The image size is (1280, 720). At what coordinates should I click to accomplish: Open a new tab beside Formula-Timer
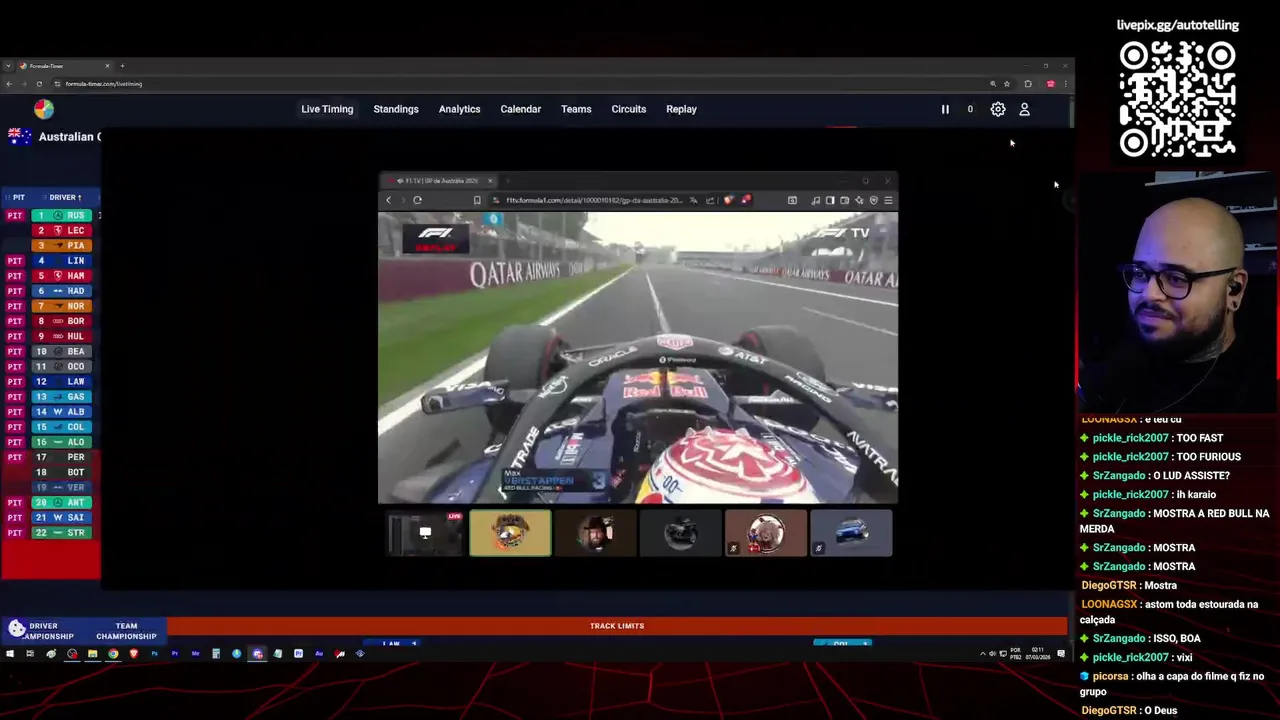coord(122,66)
